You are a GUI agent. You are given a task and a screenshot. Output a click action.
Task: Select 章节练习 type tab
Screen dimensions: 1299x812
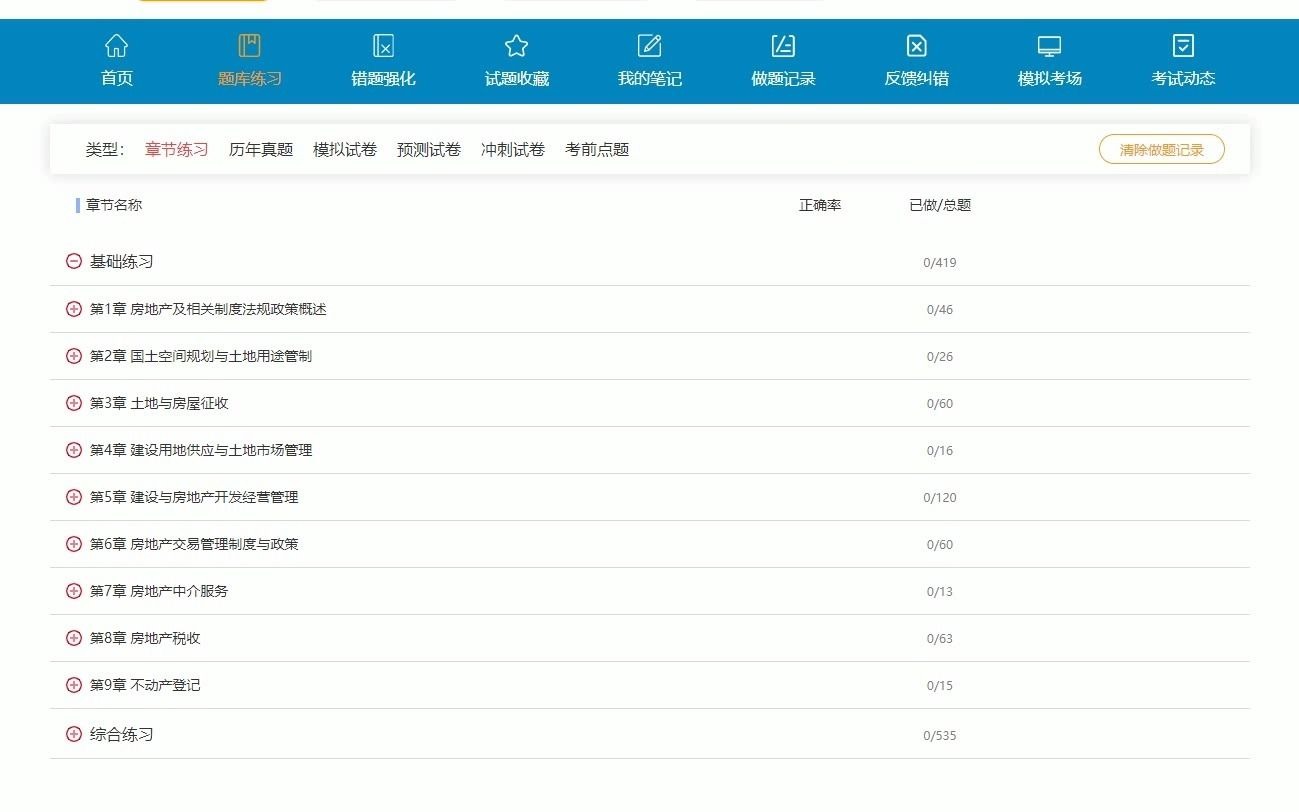(177, 150)
